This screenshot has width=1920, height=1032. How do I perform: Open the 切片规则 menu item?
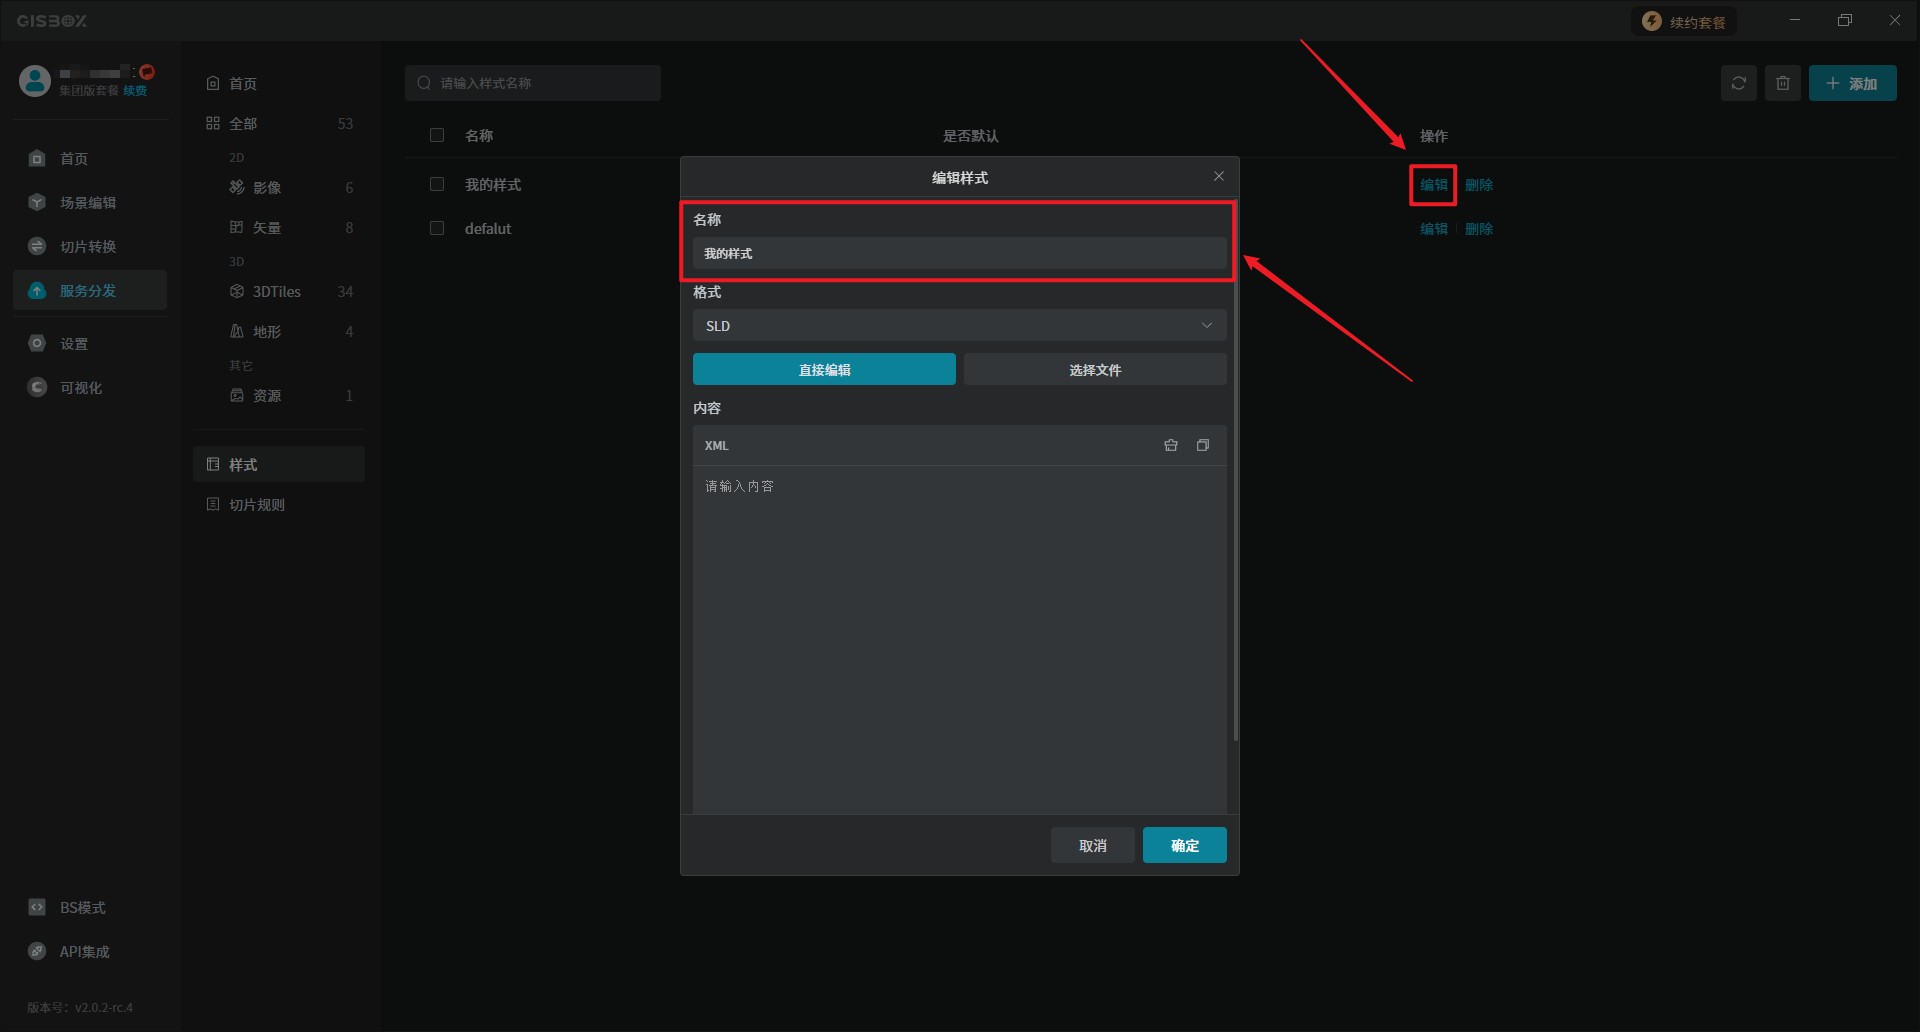click(256, 505)
